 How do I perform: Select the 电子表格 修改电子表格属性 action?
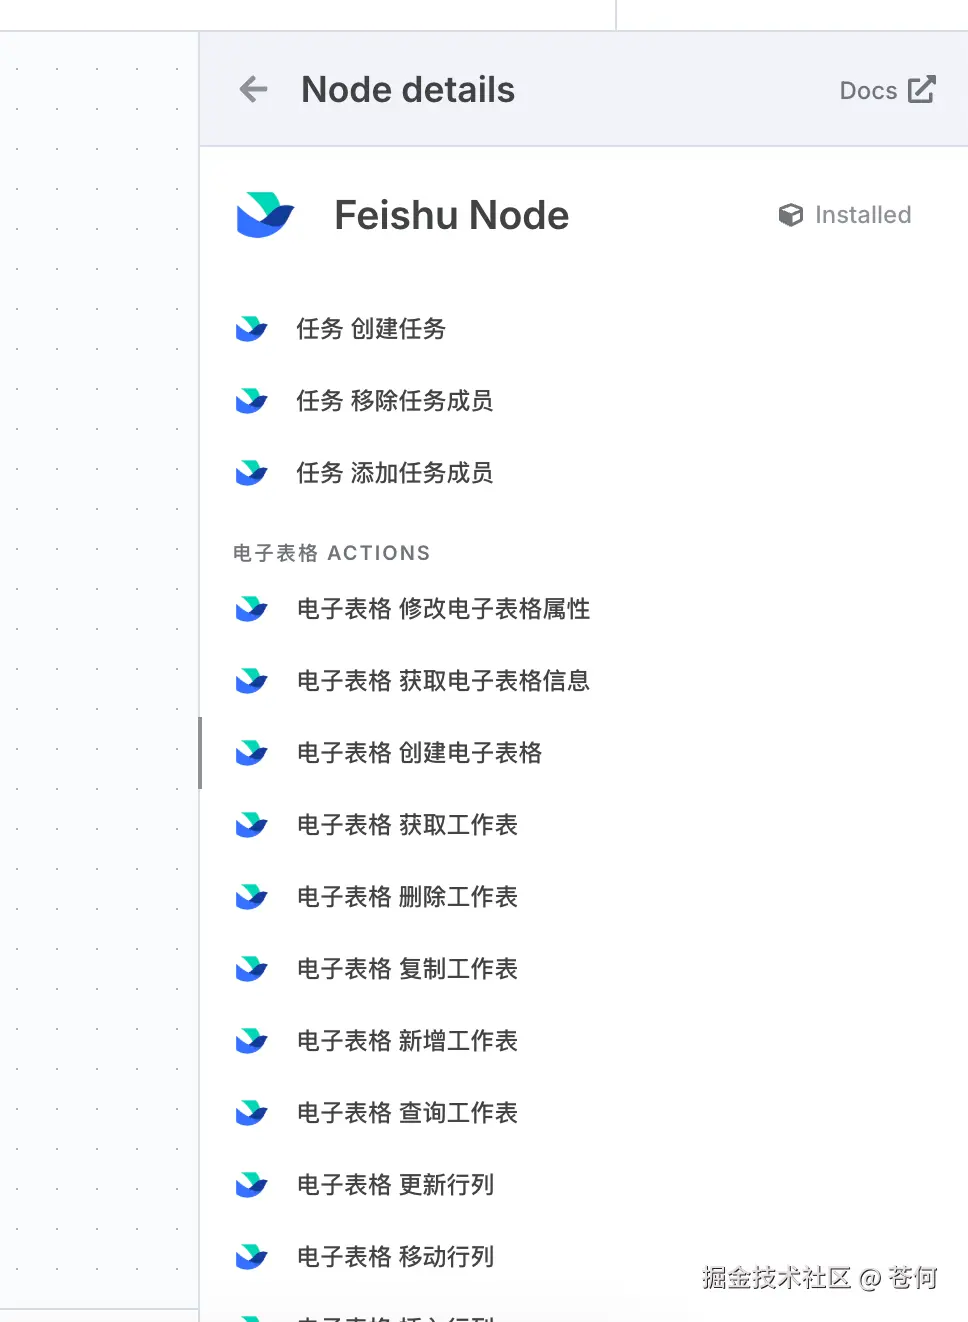[x=444, y=609]
